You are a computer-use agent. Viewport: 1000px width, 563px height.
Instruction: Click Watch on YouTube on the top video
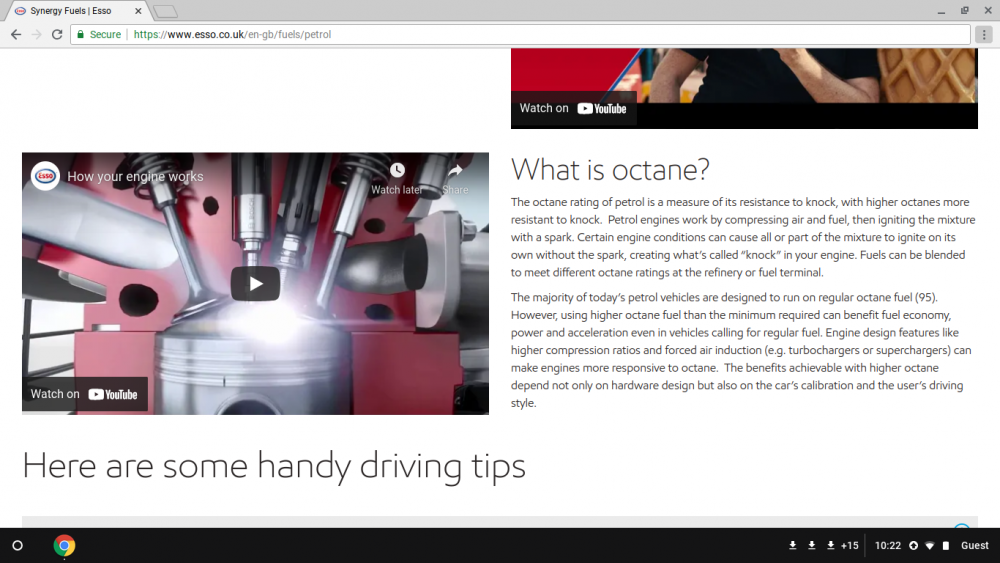point(573,108)
